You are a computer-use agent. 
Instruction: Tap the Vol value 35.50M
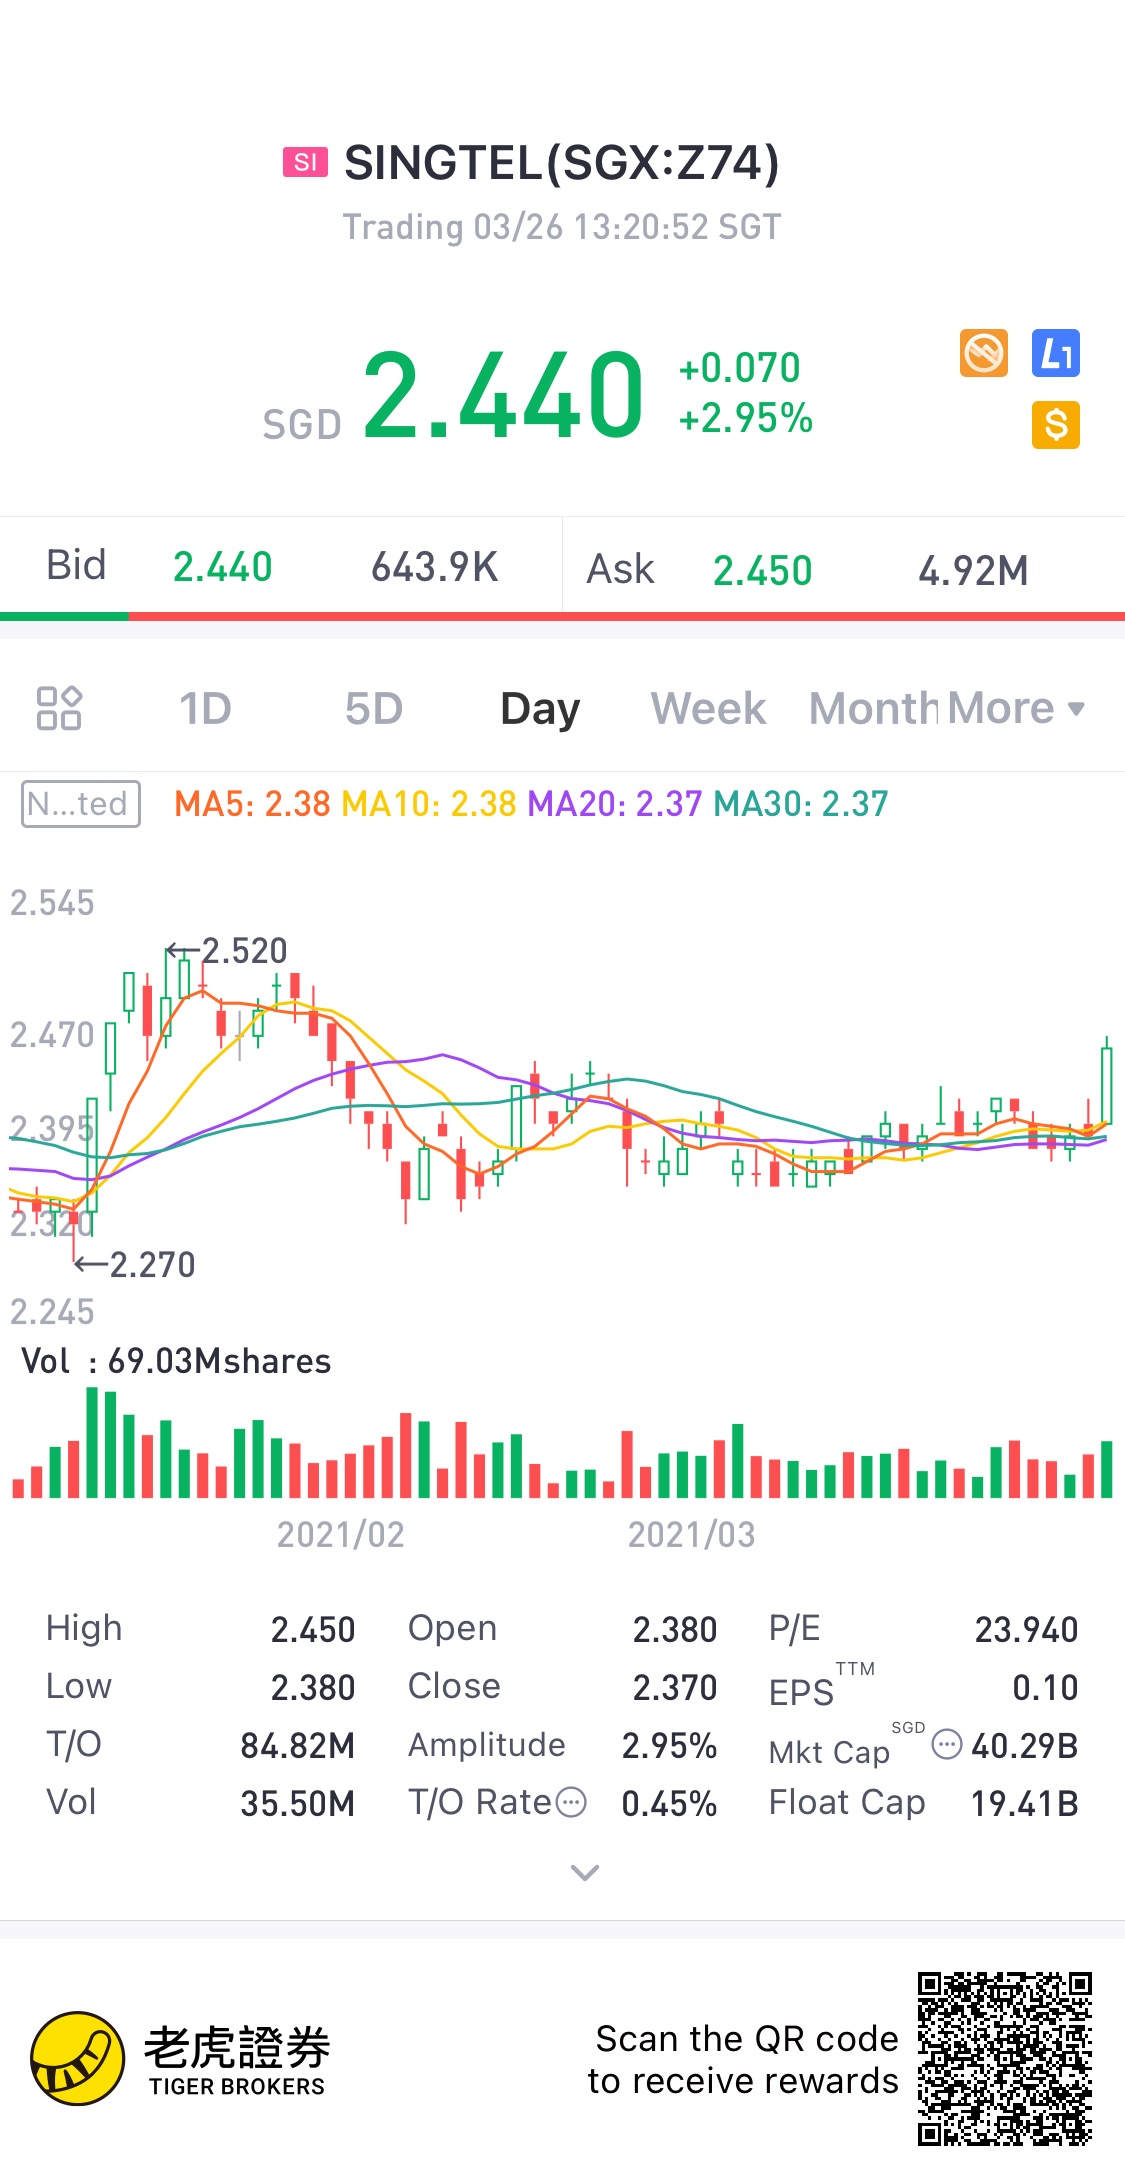[298, 1804]
